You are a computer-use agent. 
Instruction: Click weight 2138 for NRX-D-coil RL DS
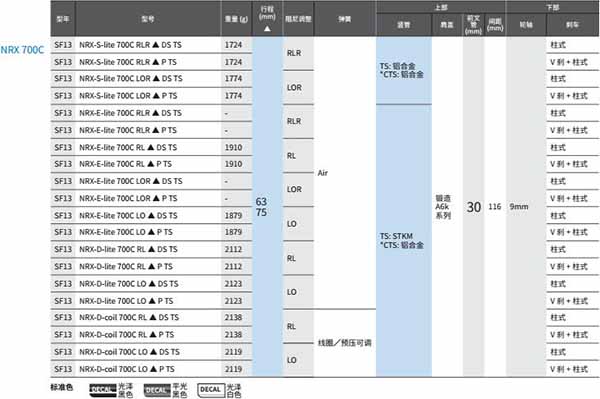[x=233, y=318]
